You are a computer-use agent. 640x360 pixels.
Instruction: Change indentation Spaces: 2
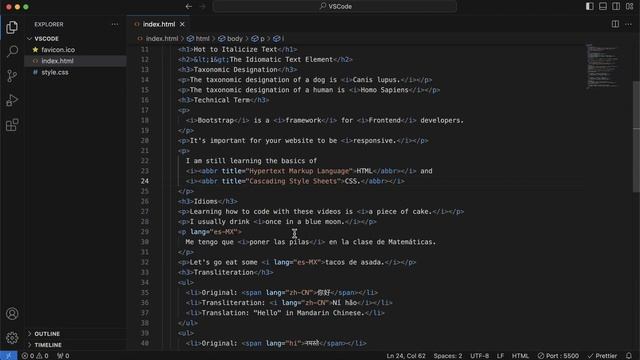tap(448, 356)
